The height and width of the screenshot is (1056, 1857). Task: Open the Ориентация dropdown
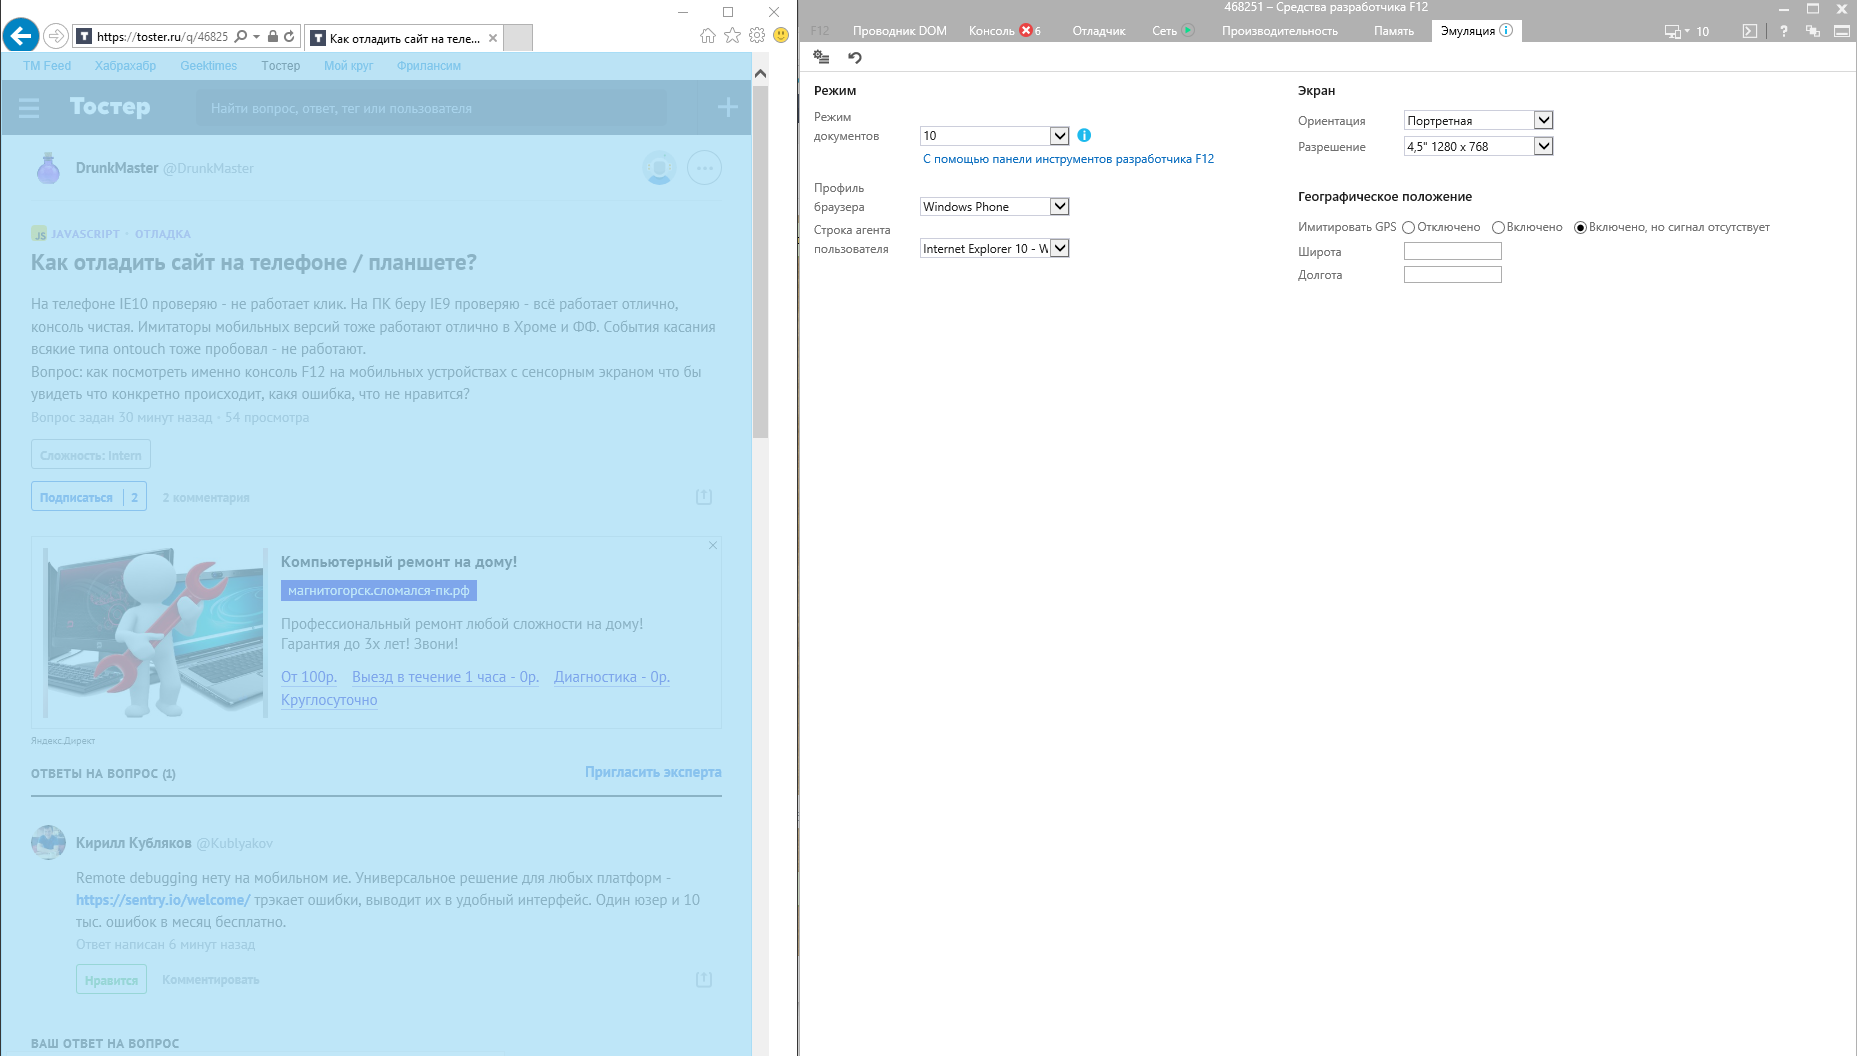(x=1478, y=120)
